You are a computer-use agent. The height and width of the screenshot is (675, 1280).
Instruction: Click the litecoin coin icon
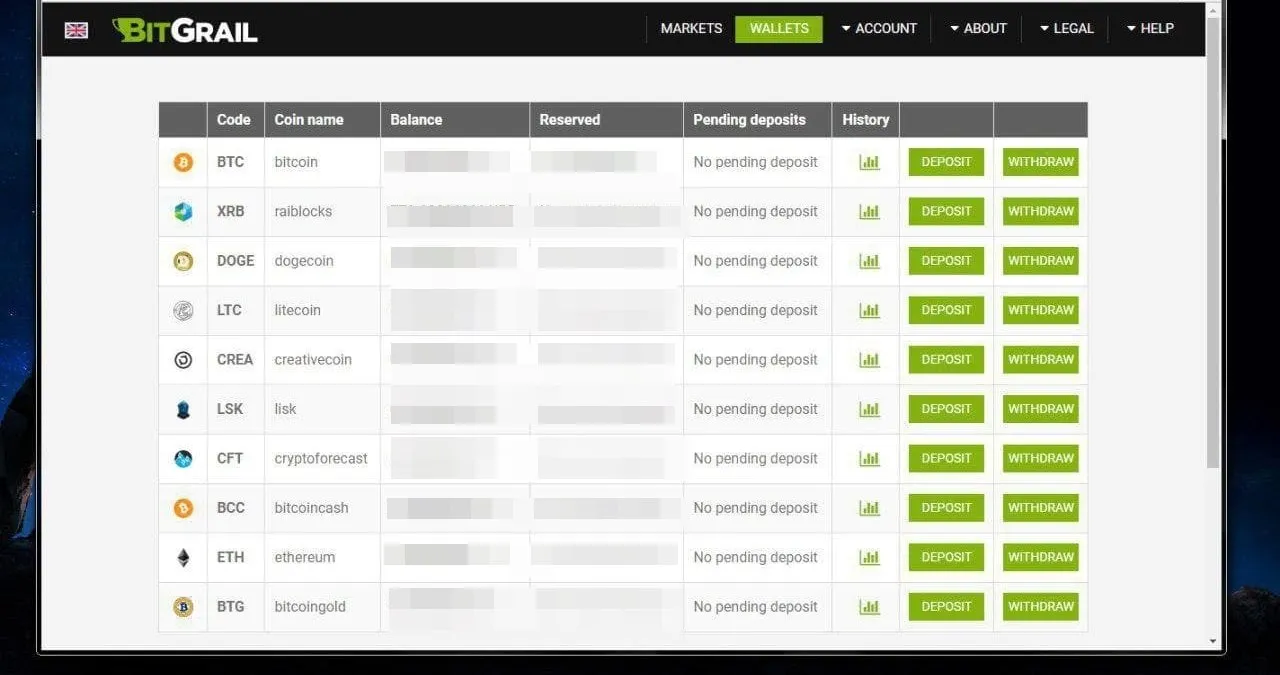coord(183,310)
